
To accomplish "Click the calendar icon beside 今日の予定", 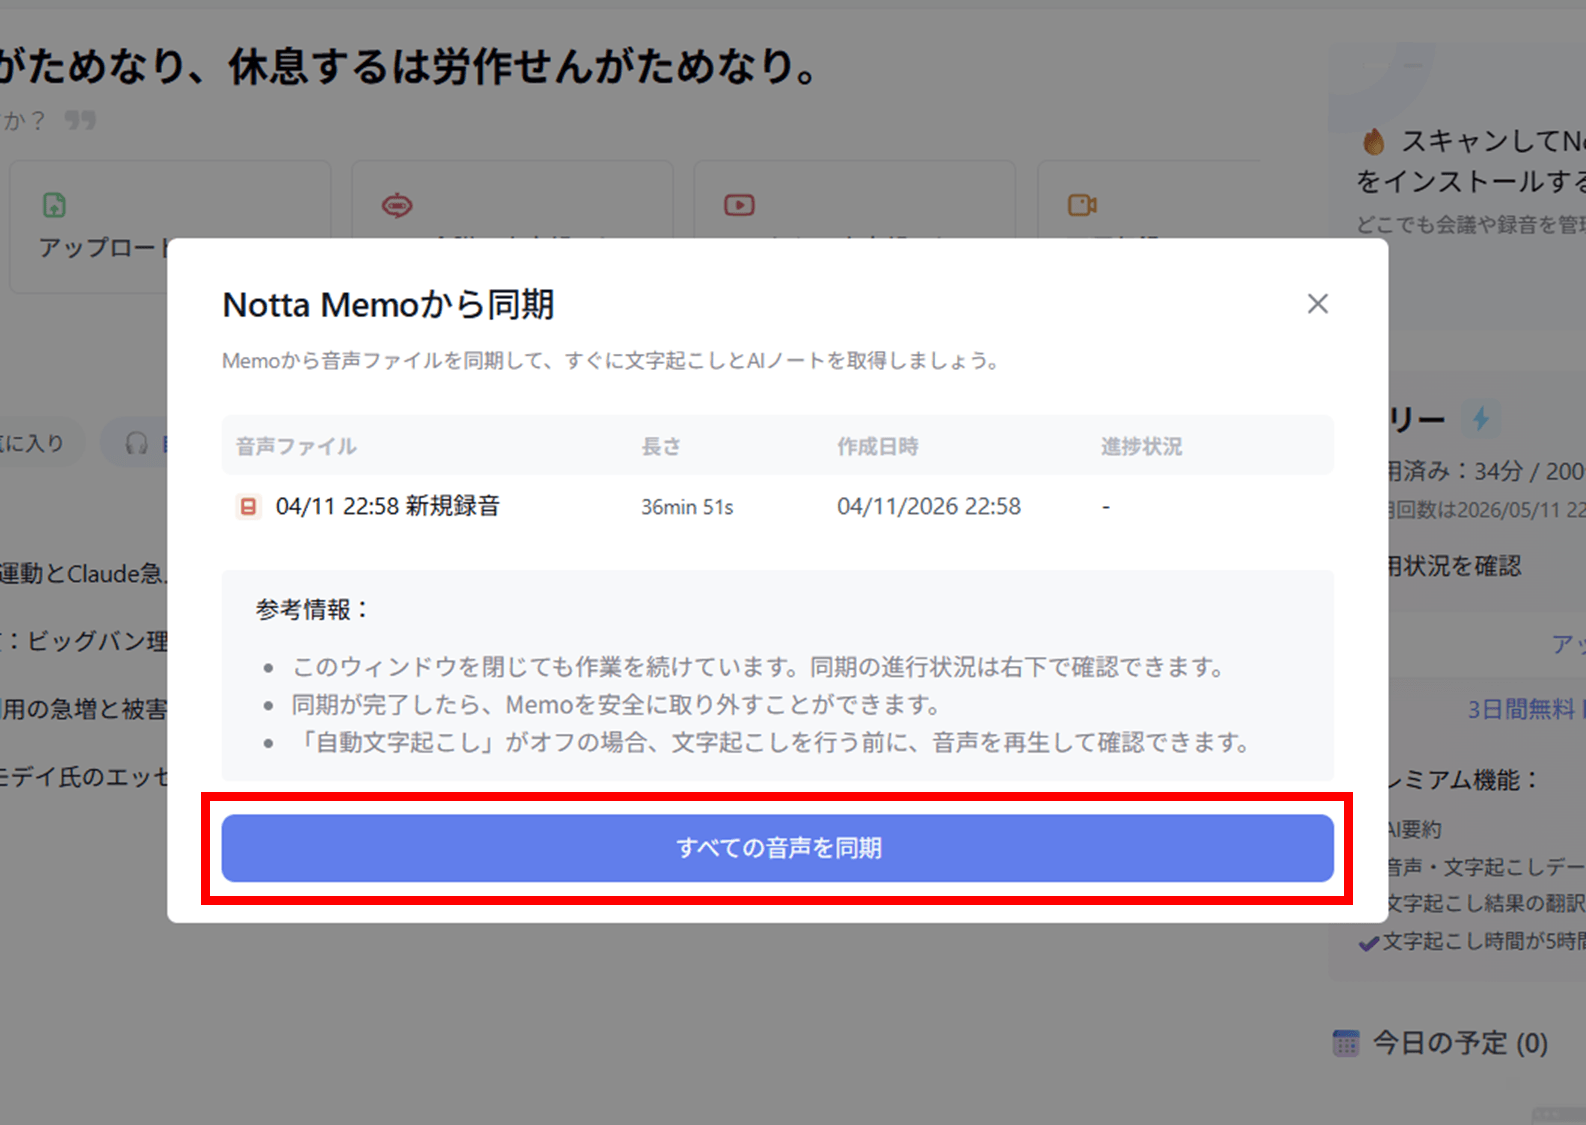I will 1346,1043.
